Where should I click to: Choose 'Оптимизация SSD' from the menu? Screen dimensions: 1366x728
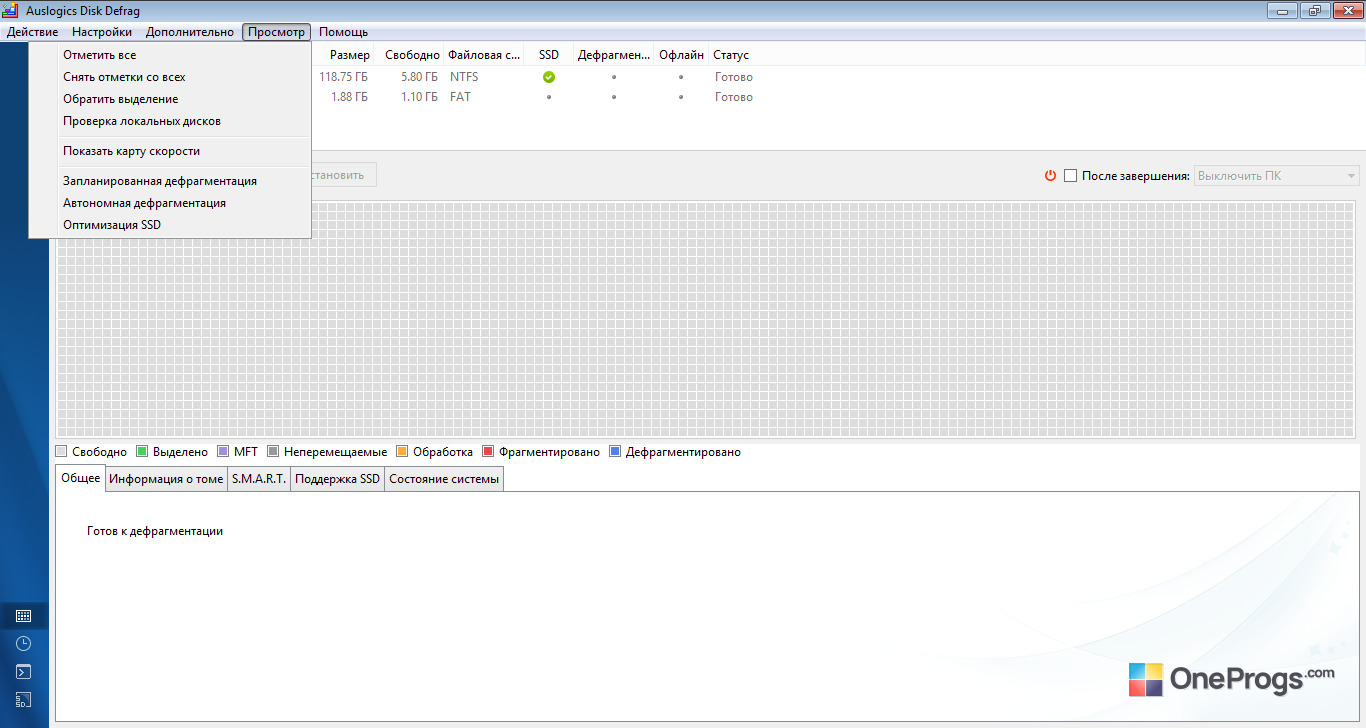tap(170, 225)
